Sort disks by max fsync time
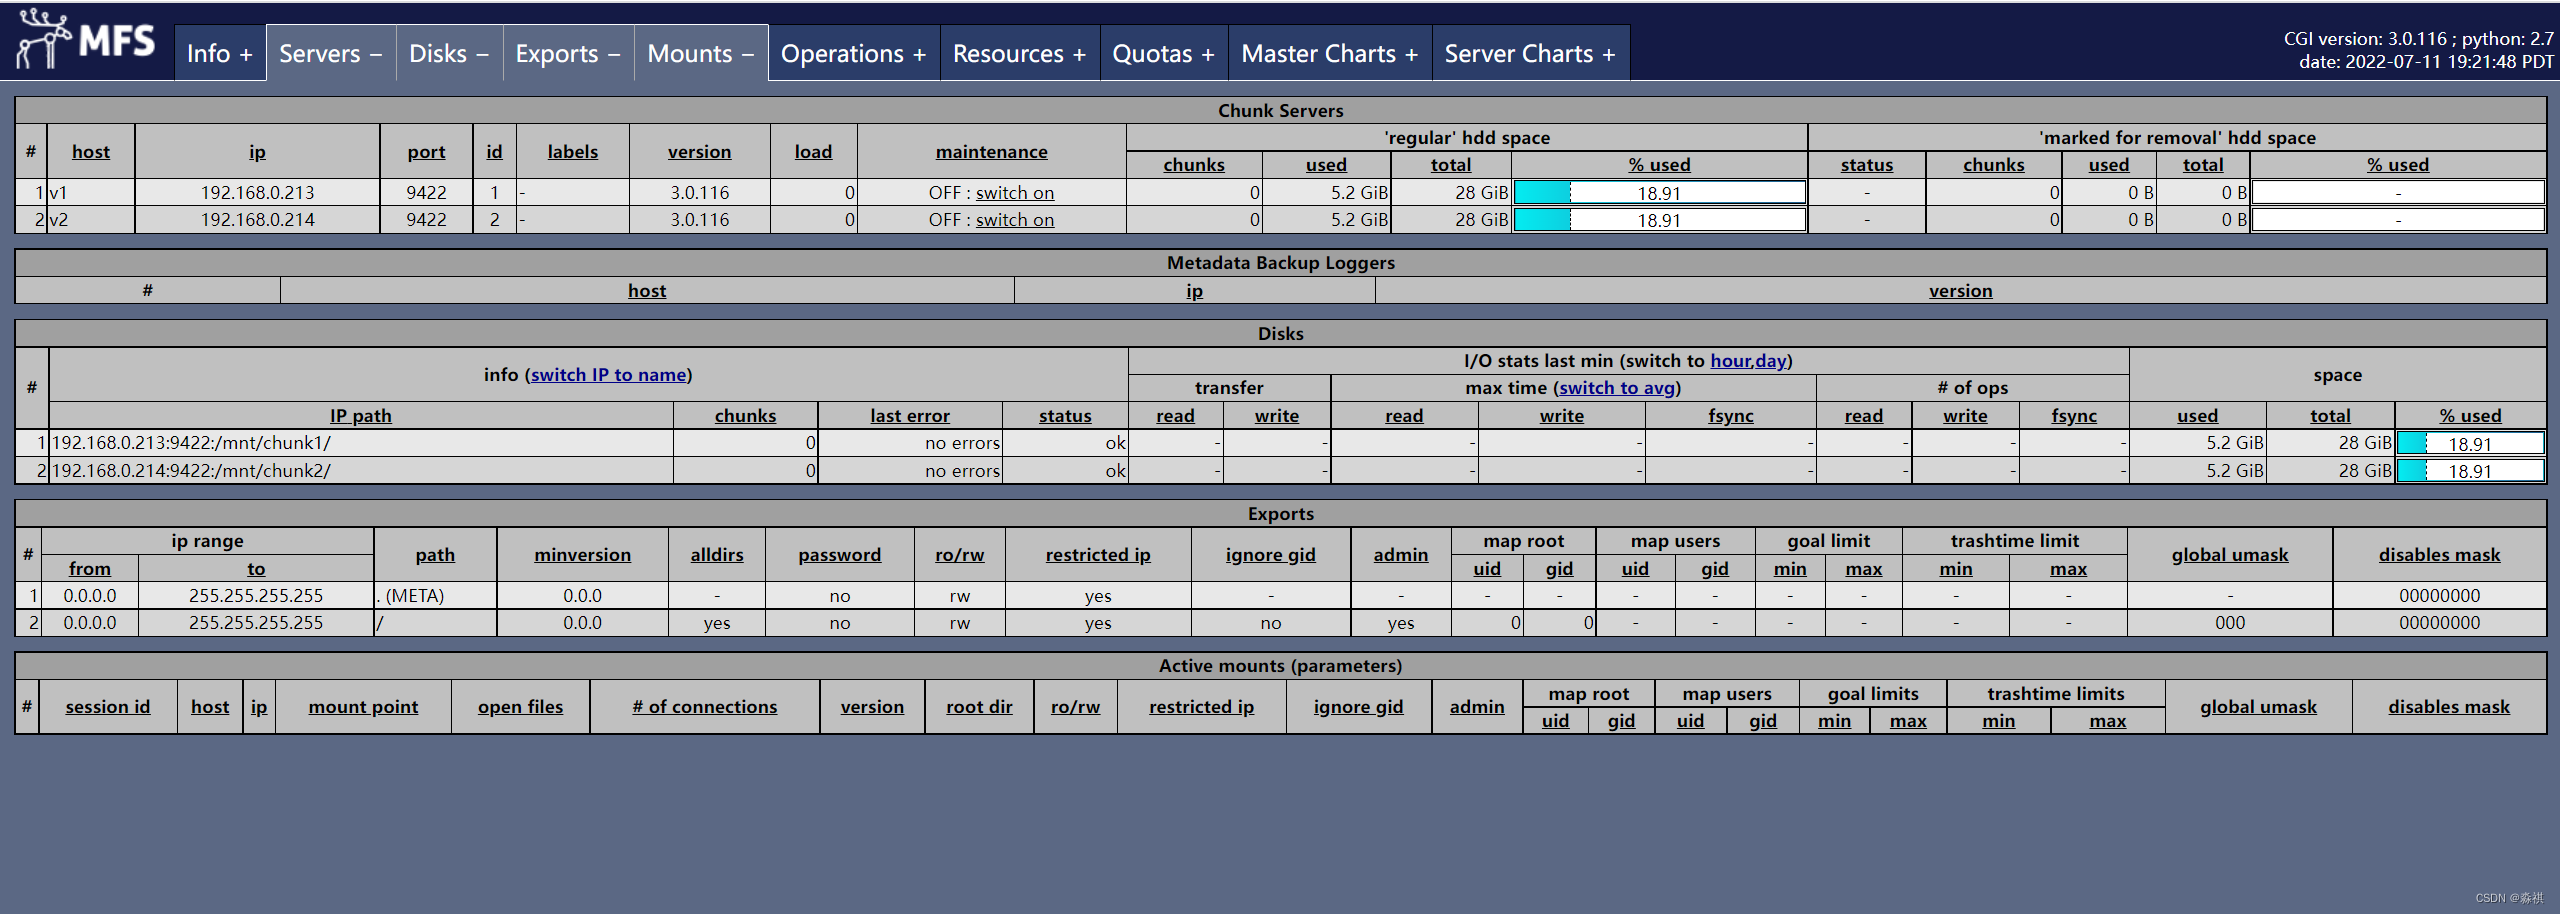Viewport: 2560px width, 914px height. (1731, 416)
